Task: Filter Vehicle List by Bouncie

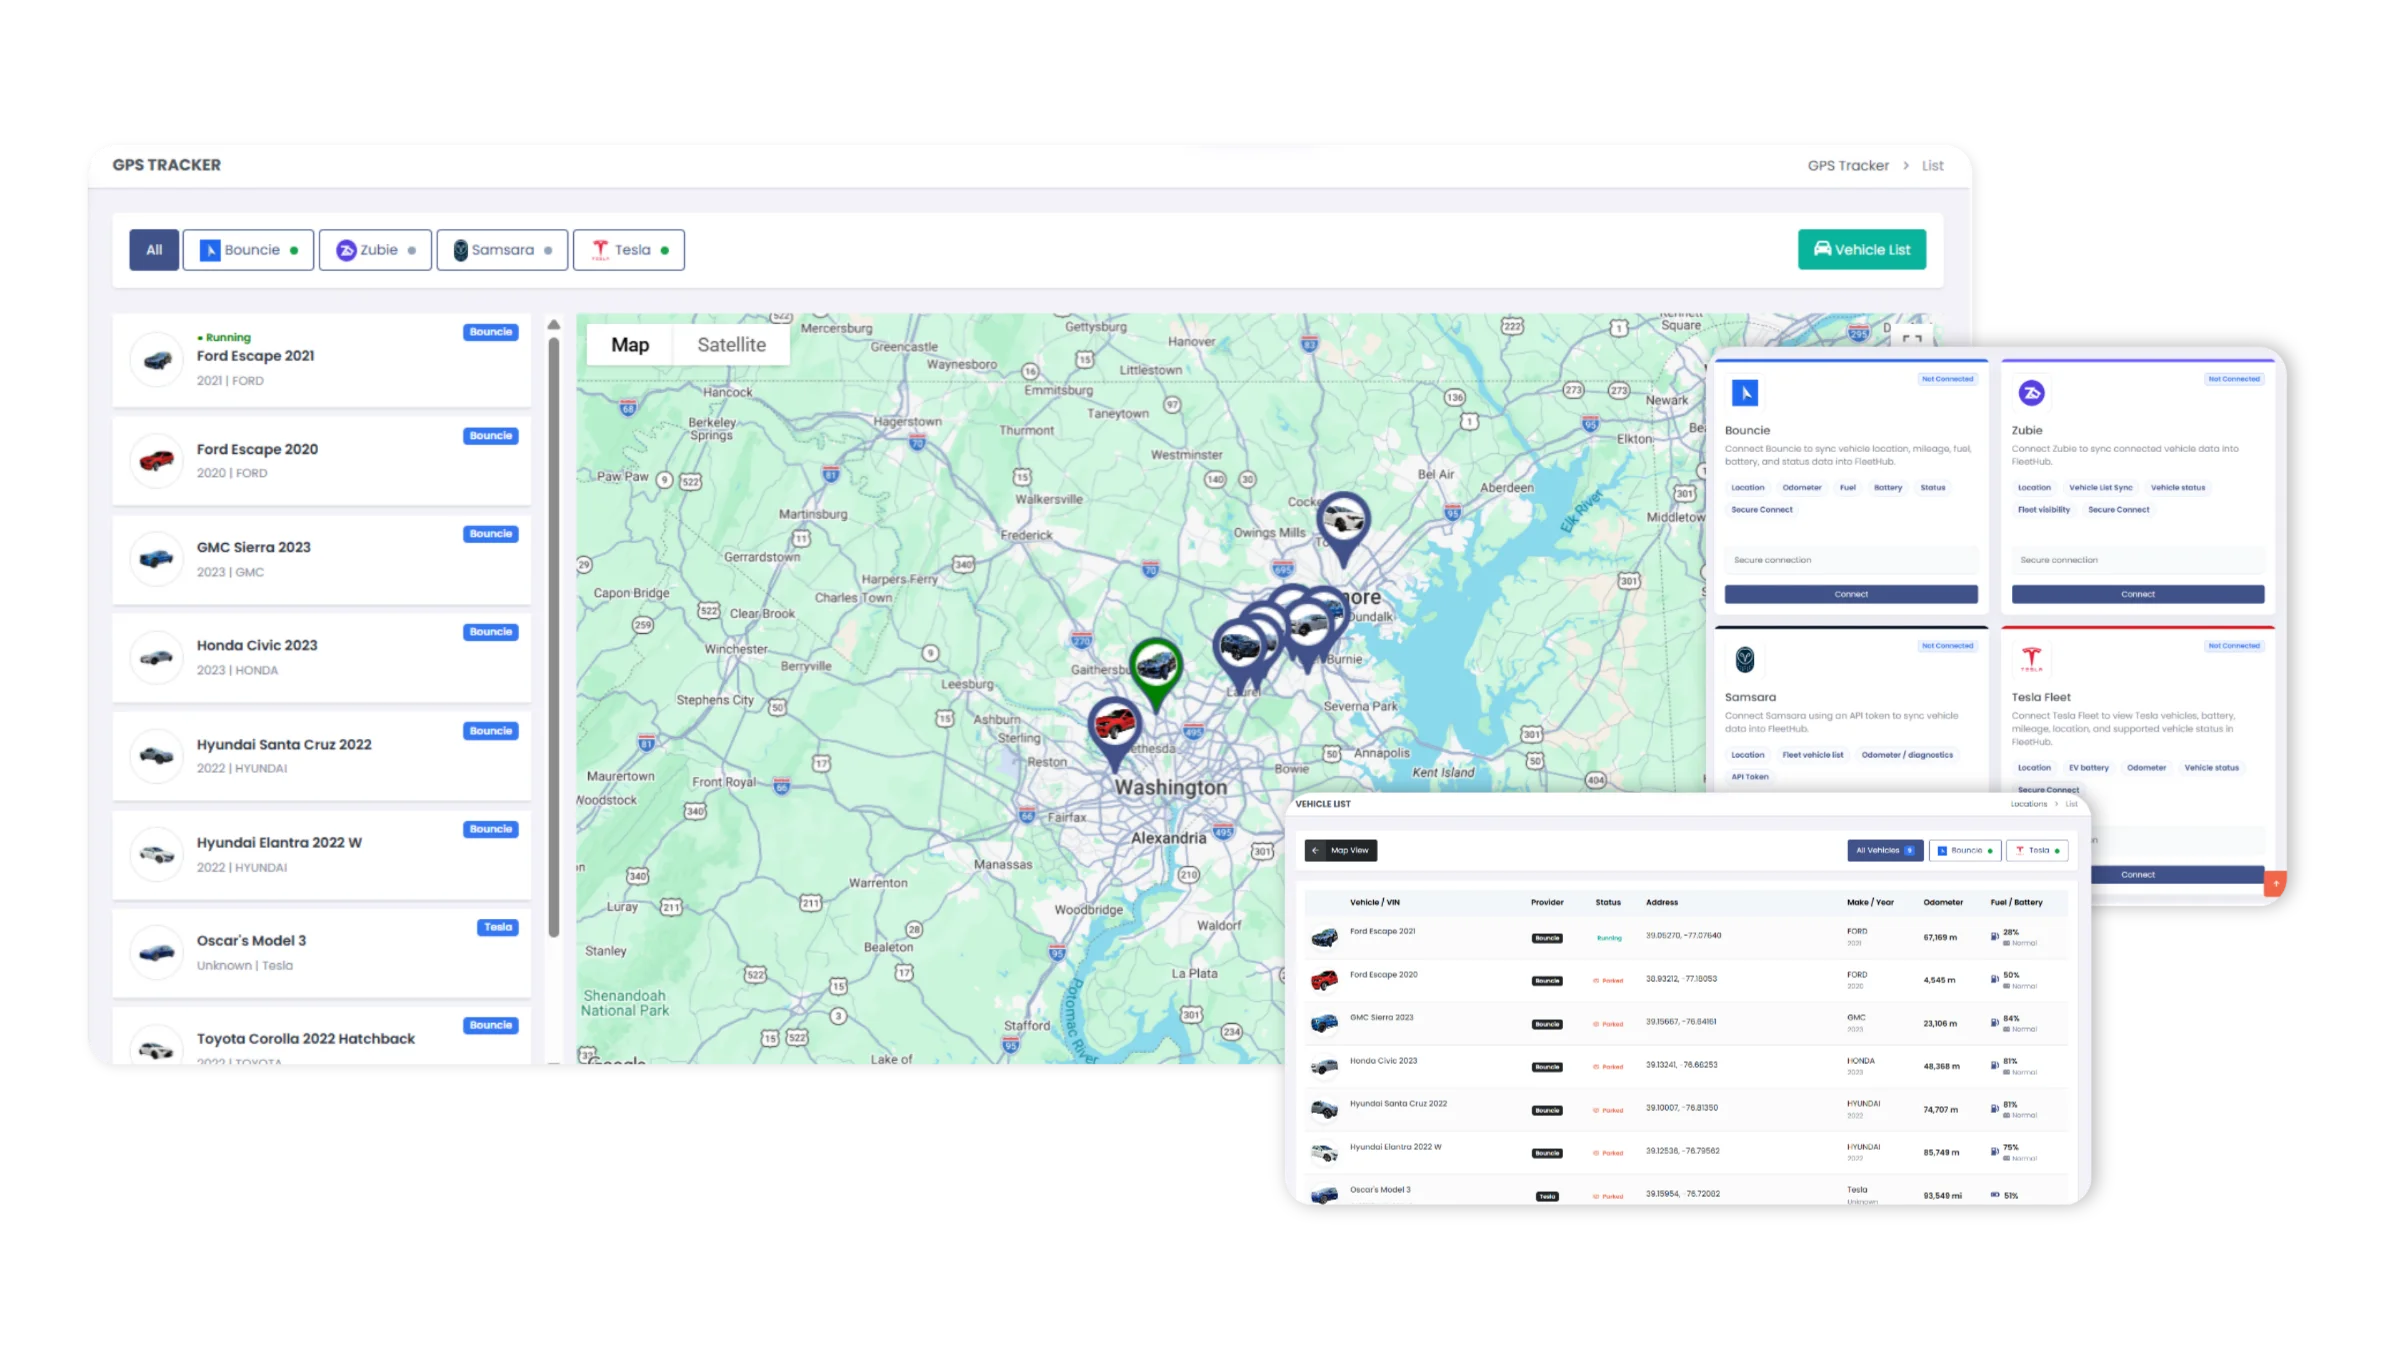Action: (1965, 850)
